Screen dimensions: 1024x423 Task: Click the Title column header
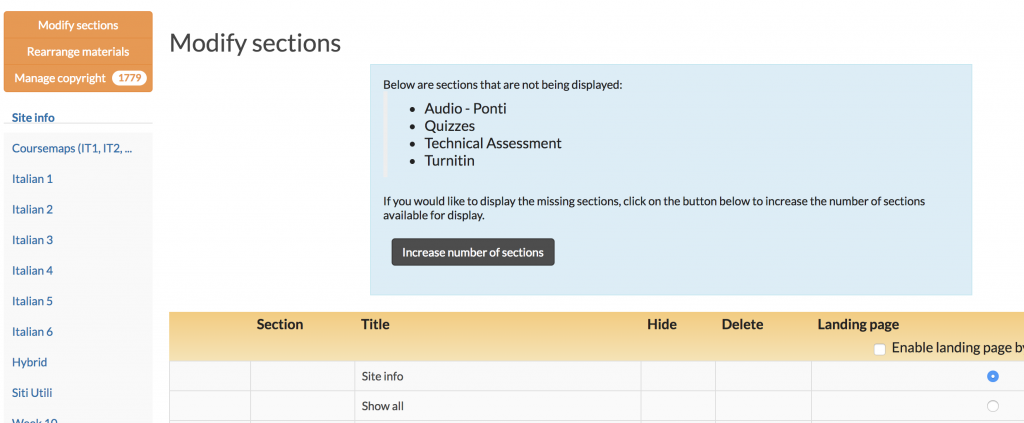[x=375, y=324]
